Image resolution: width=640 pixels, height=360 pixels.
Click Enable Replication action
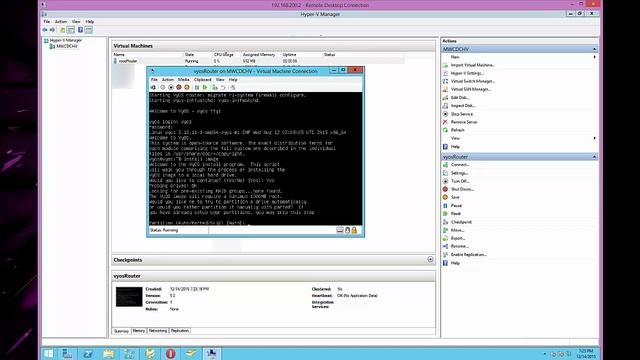469,254
